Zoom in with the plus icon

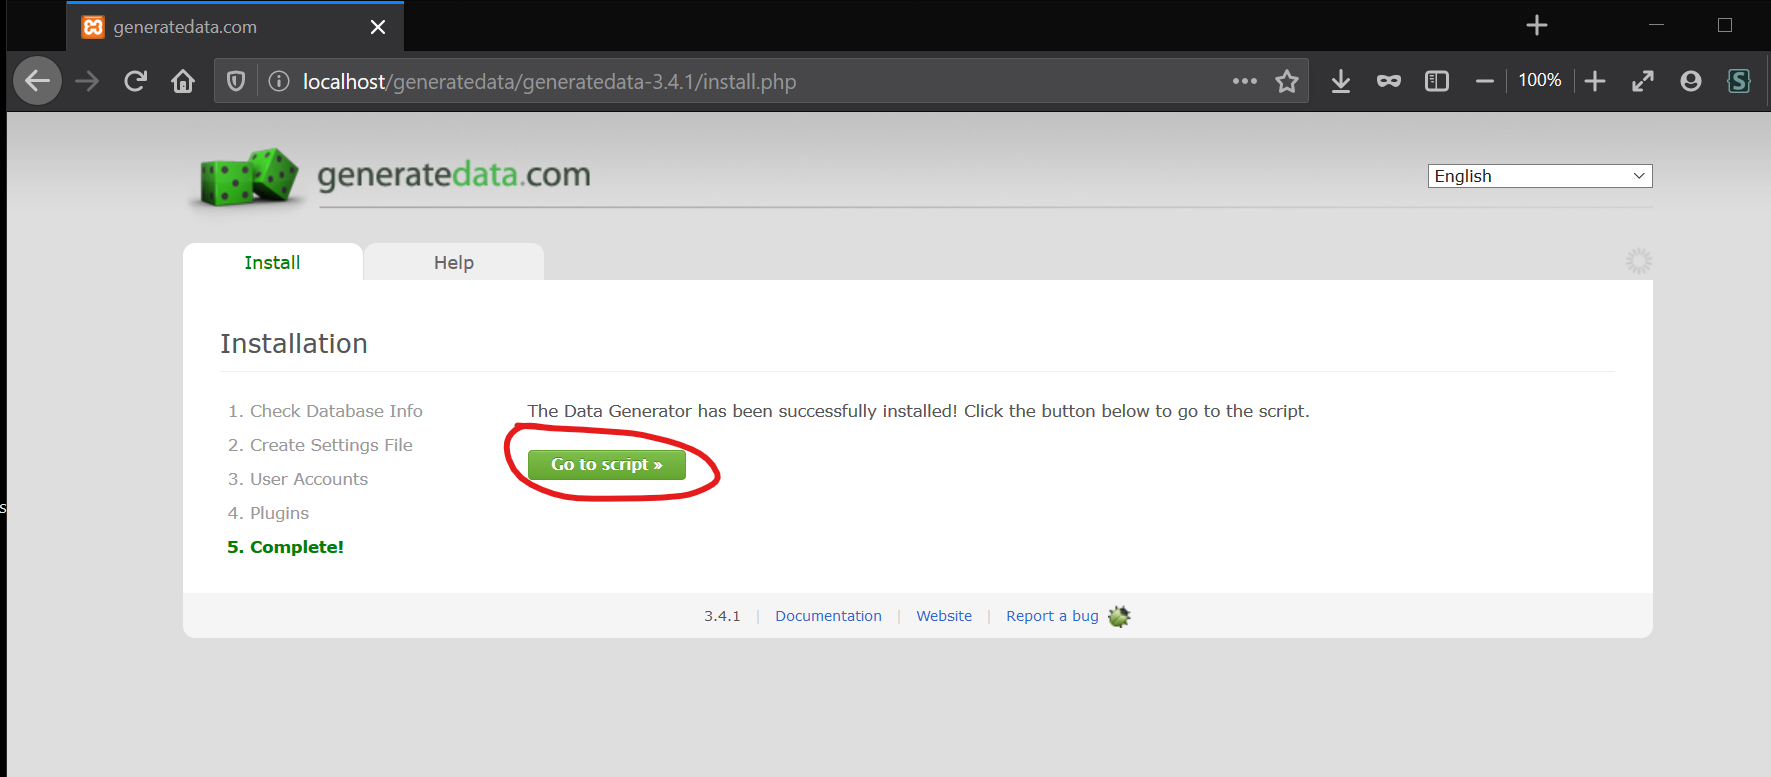pyautogui.click(x=1595, y=81)
